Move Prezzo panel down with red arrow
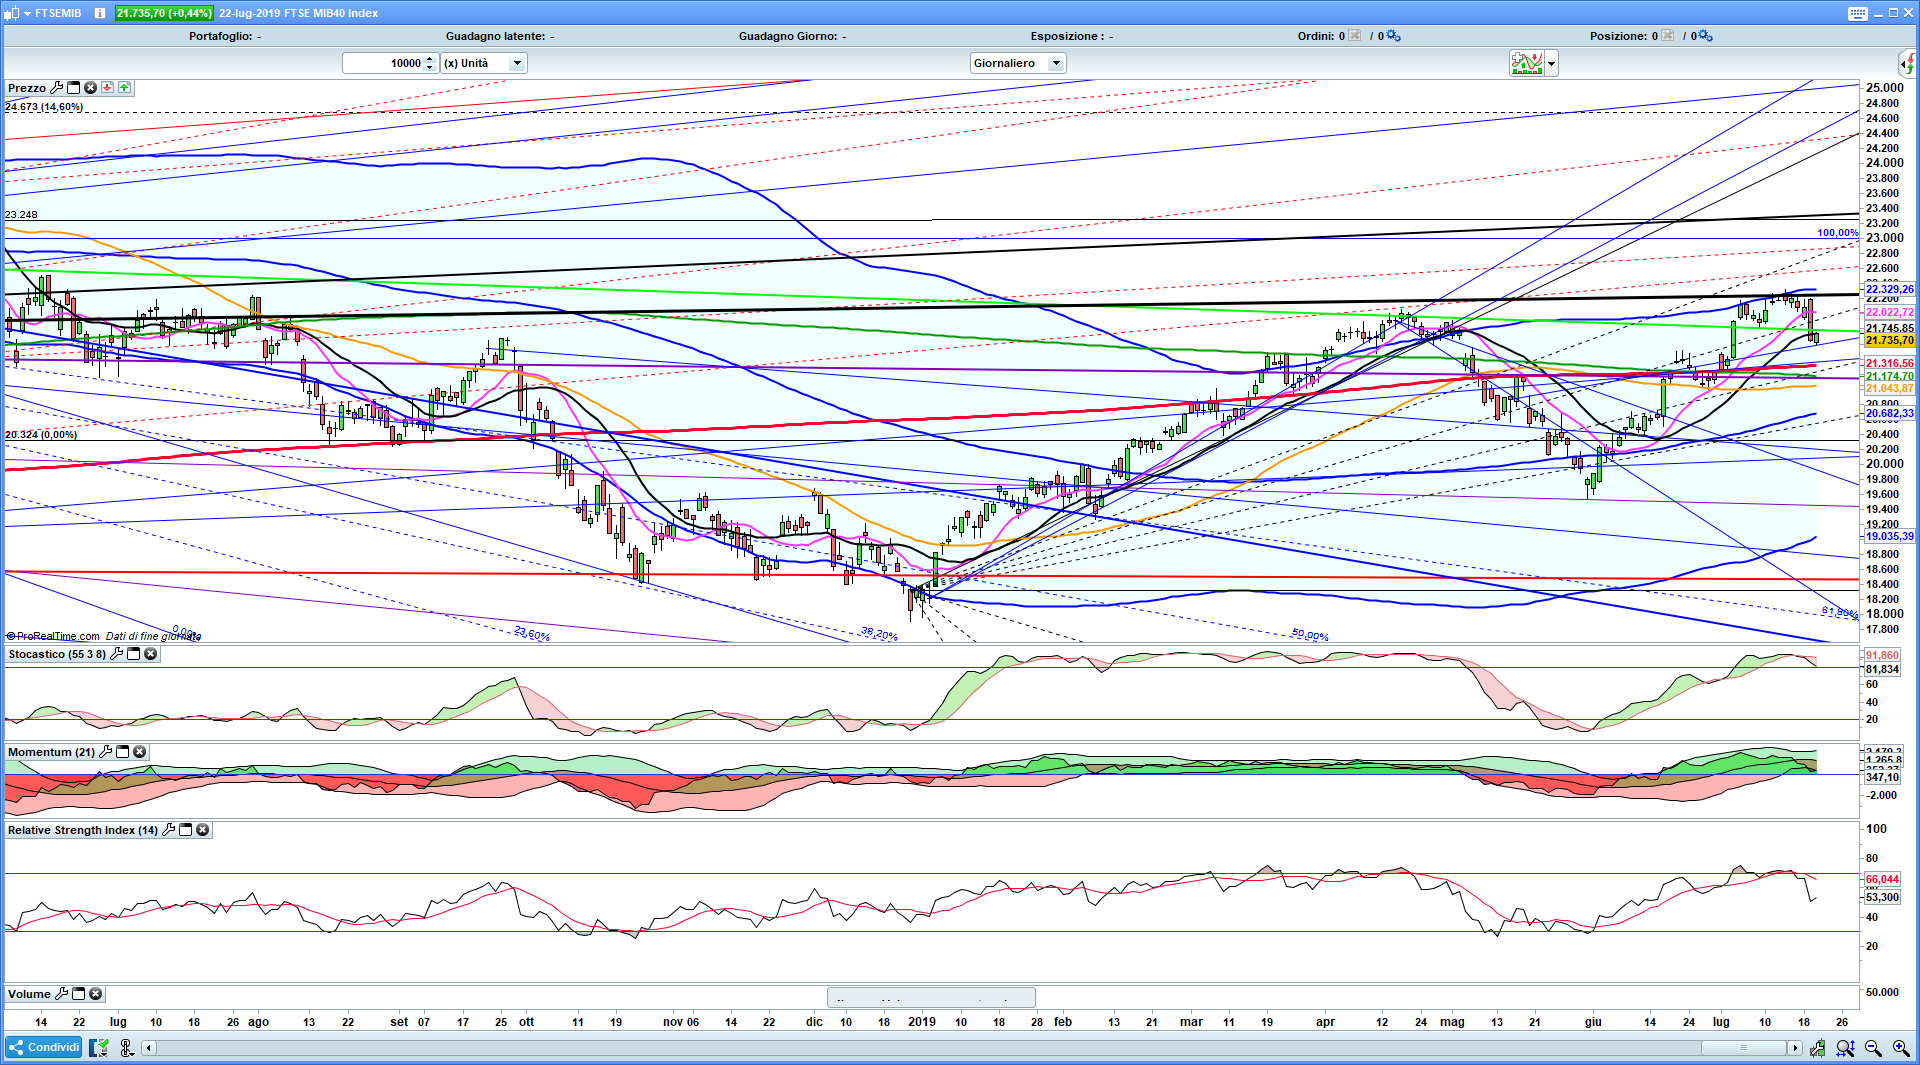Screen dimensions: 1920x1065 coord(107,88)
